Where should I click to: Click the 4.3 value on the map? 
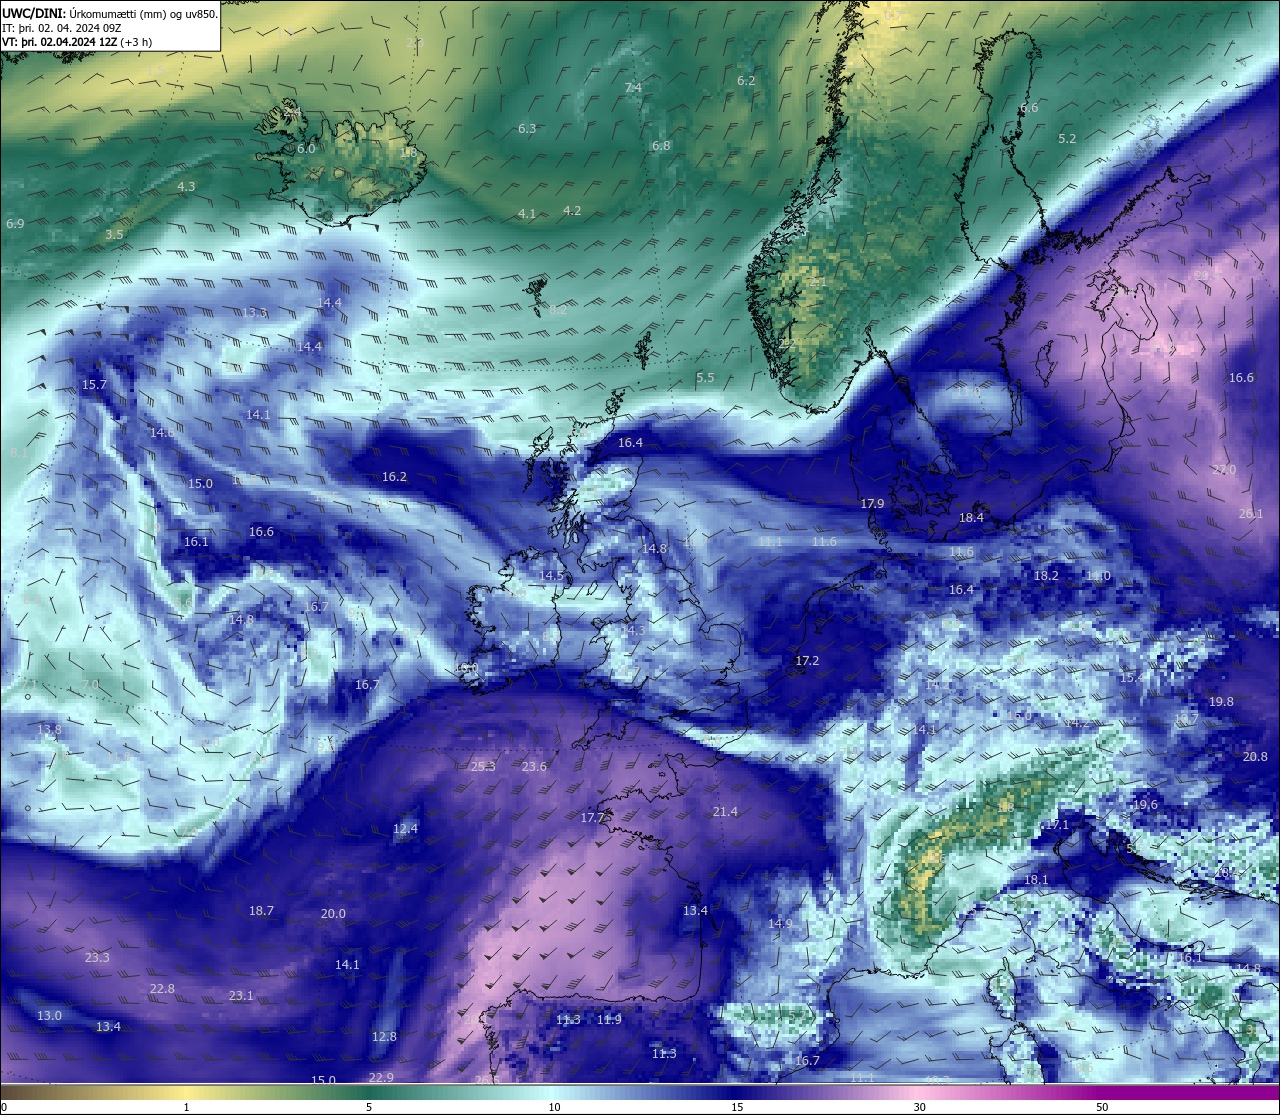click(x=186, y=186)
